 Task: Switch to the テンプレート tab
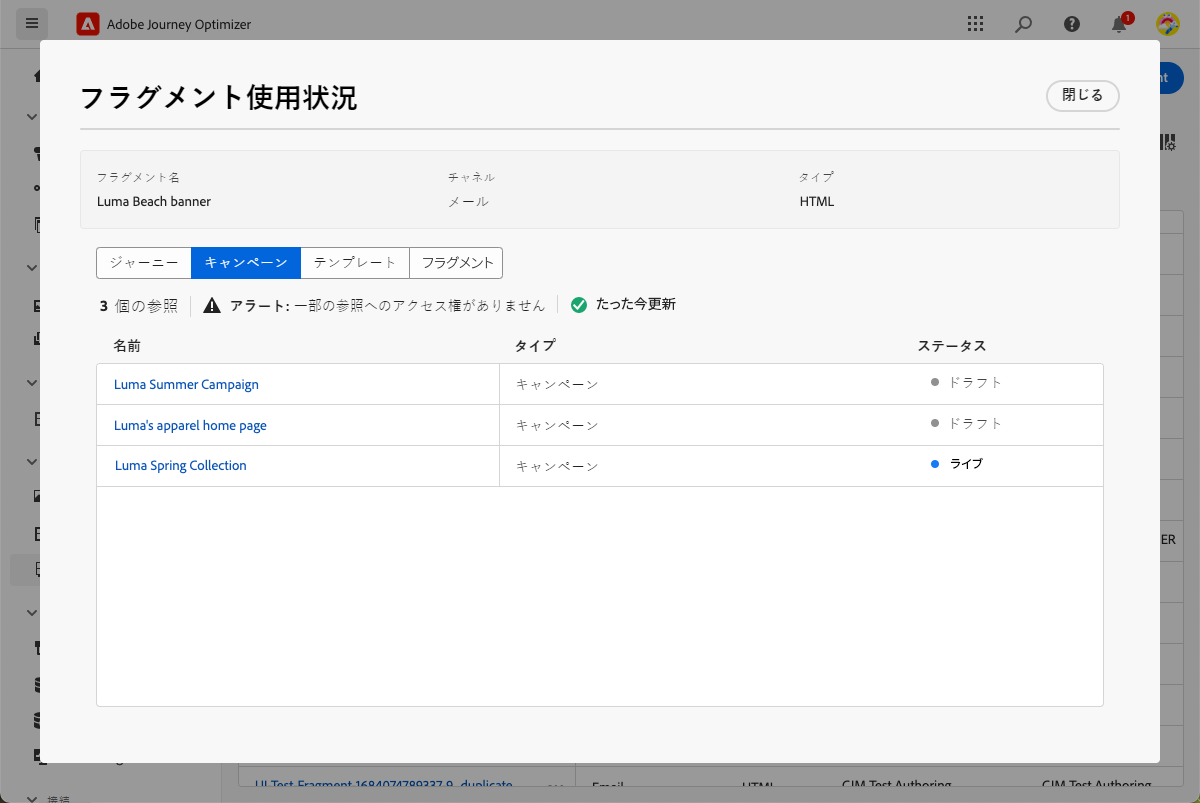(355, 263)
